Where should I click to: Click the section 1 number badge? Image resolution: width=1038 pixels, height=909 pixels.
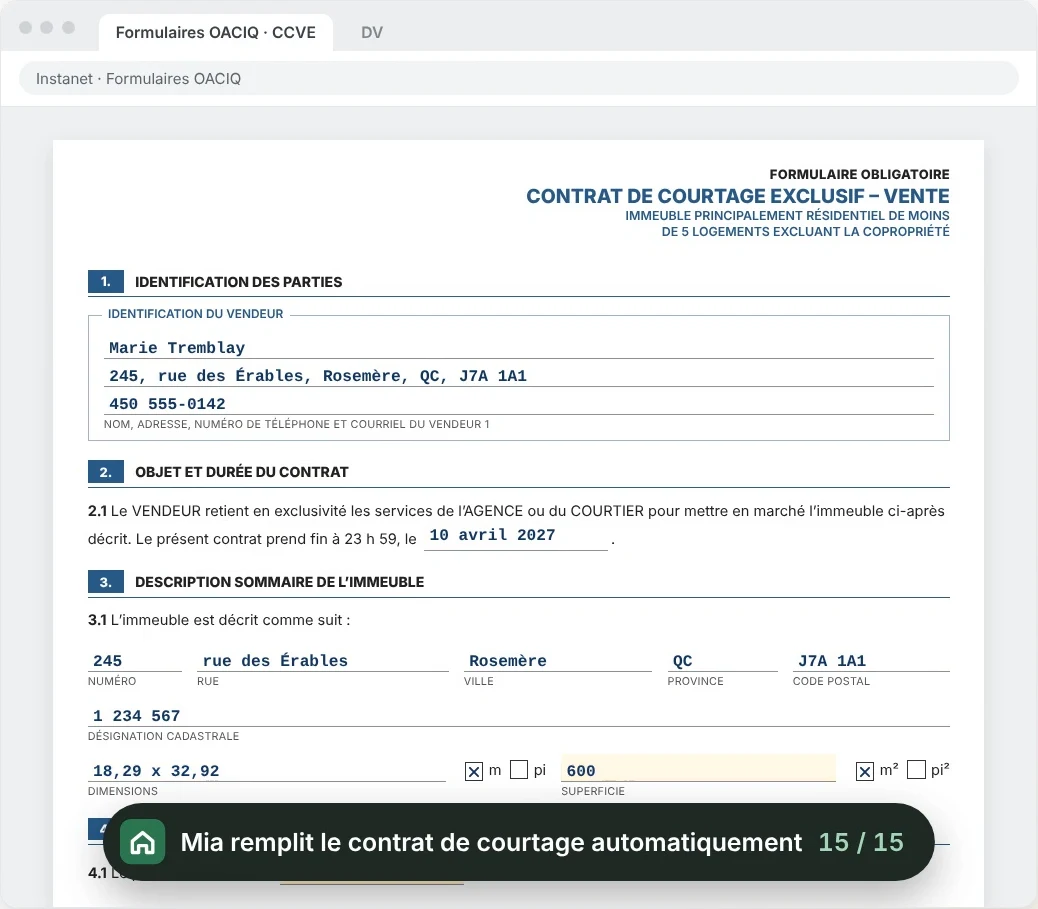point(106,281)
